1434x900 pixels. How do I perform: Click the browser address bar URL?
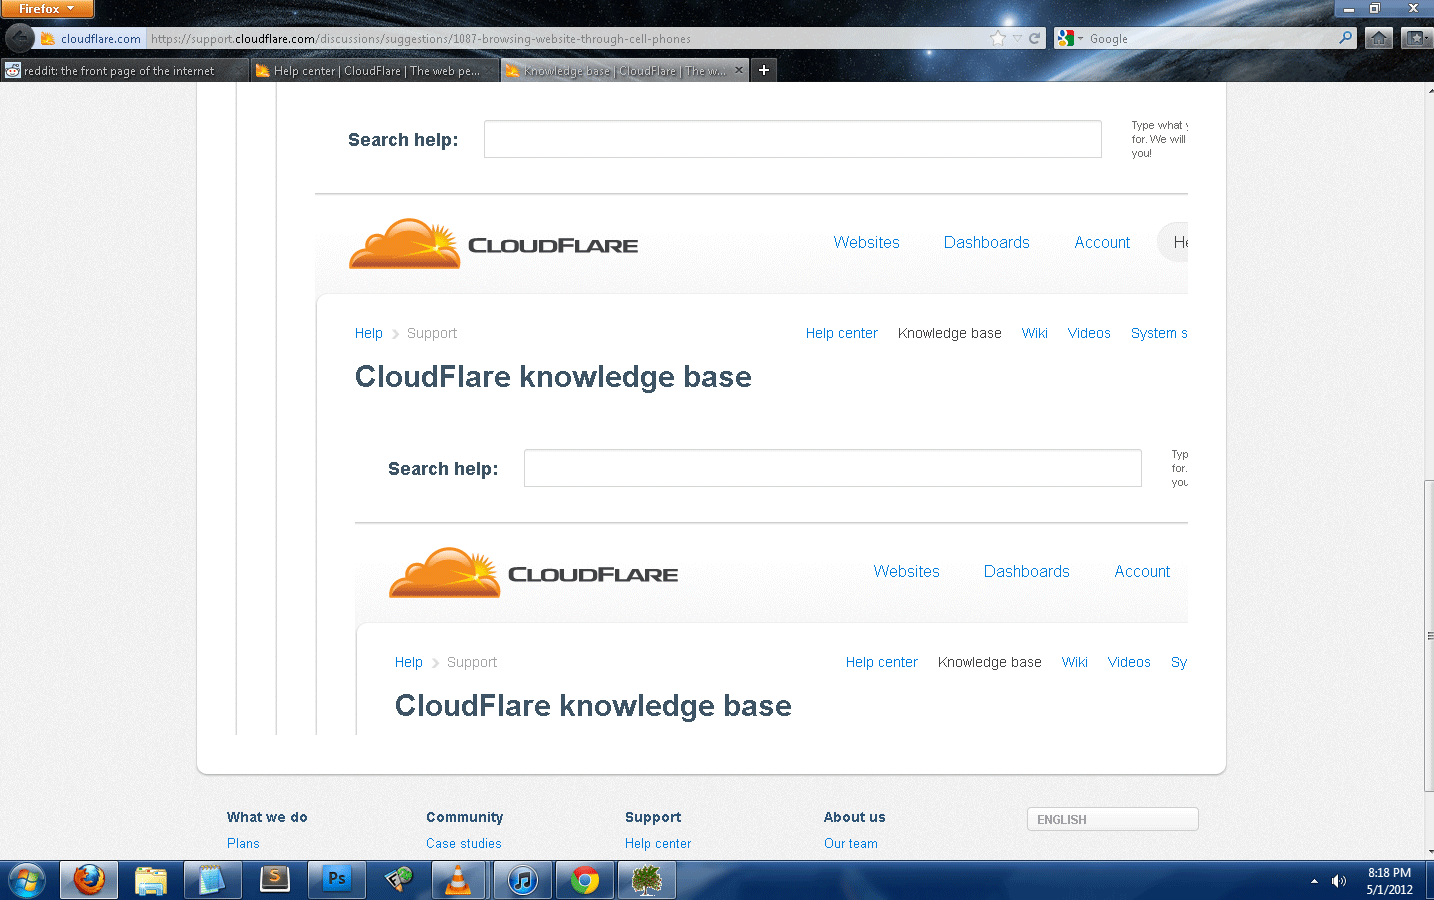pyautogui.click(x=420, y=39)
